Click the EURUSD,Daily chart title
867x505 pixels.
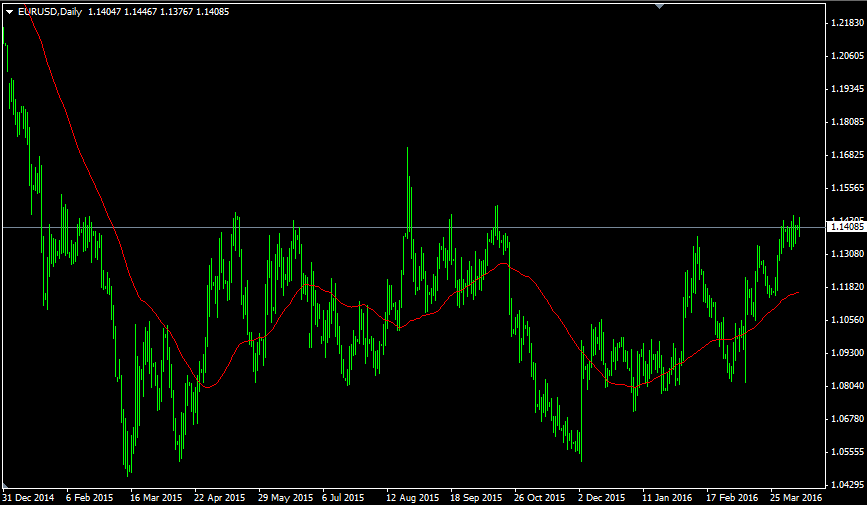pyautogui.click(x=50, y=12)
